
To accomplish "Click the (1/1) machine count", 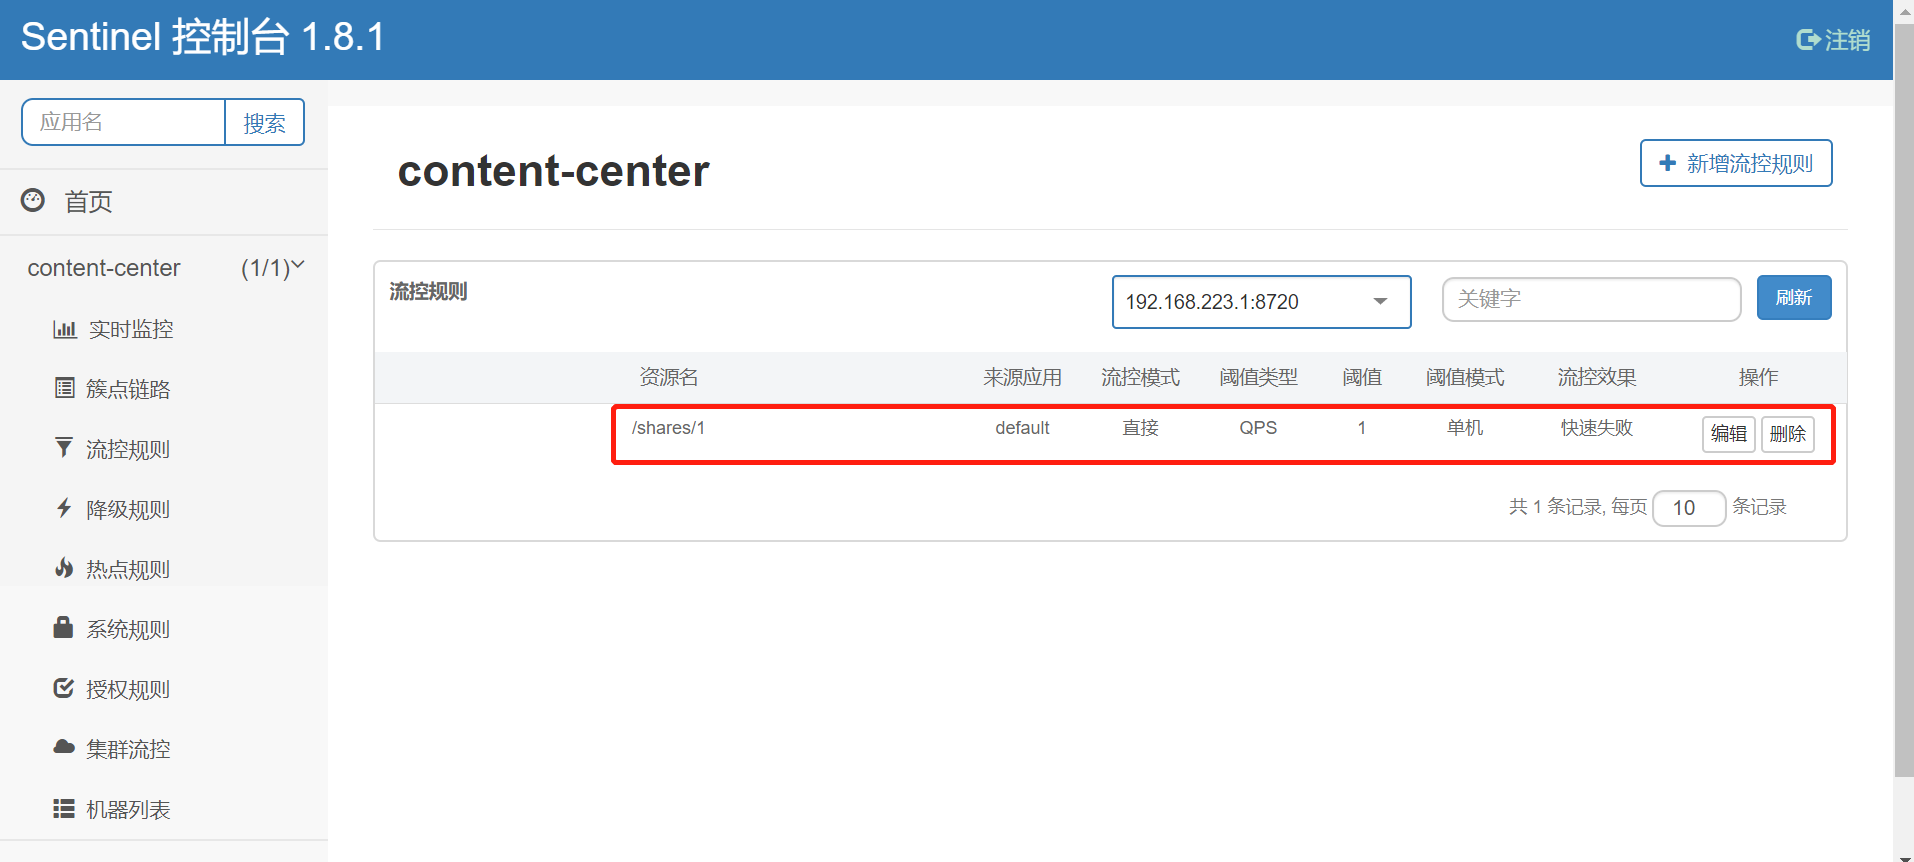I will (x=264, y=268).
